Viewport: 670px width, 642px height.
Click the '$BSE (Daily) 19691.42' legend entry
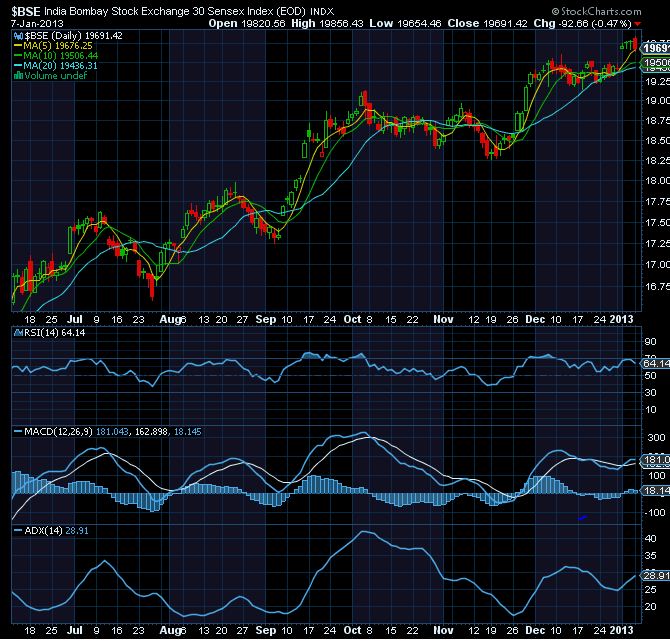(x=73, y=36)
